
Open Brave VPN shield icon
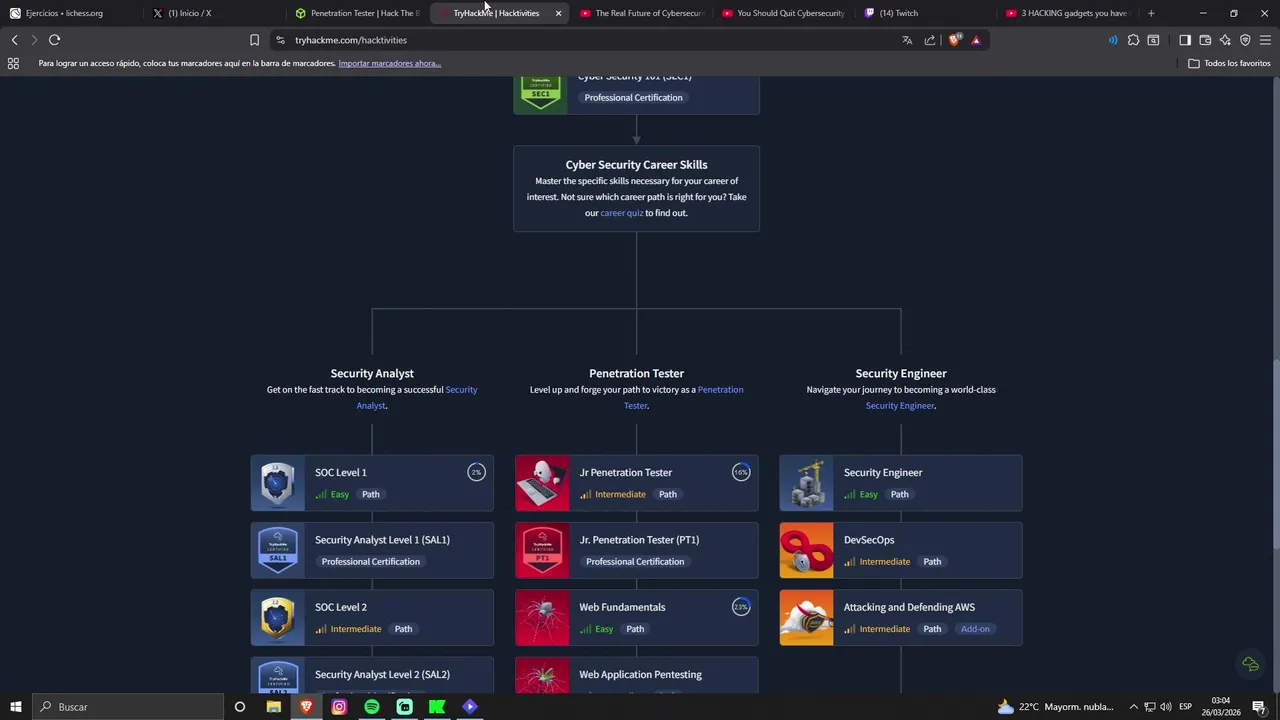1245,40
